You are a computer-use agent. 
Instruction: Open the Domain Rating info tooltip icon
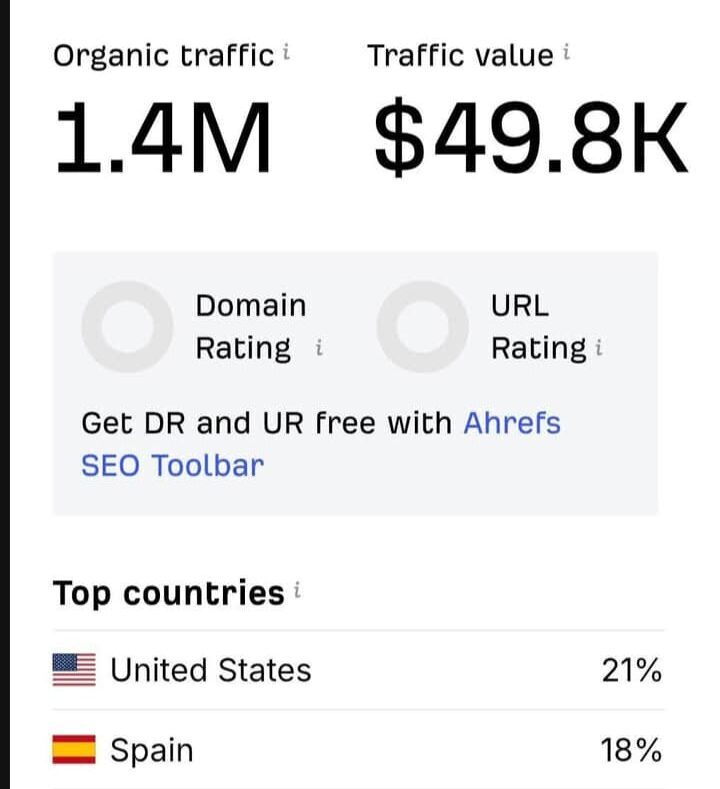pos(319,349)
